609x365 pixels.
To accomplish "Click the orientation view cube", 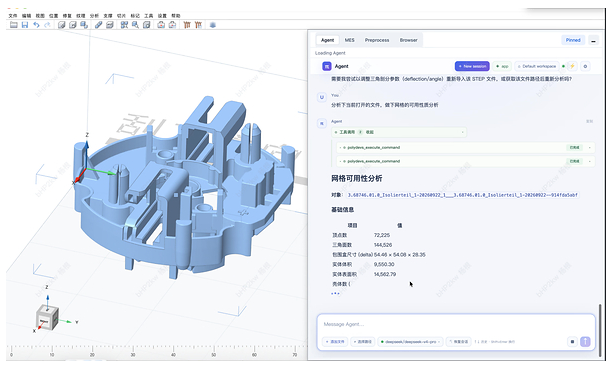I will (47, 318).
